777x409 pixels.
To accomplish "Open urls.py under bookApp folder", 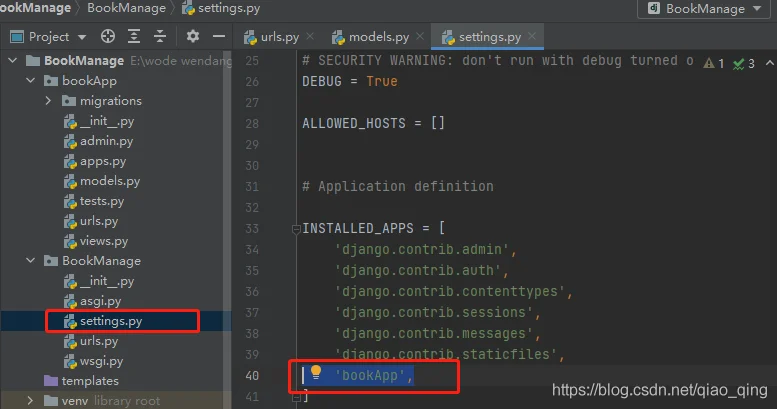I will pyautogui.click(x=91, y=221).
